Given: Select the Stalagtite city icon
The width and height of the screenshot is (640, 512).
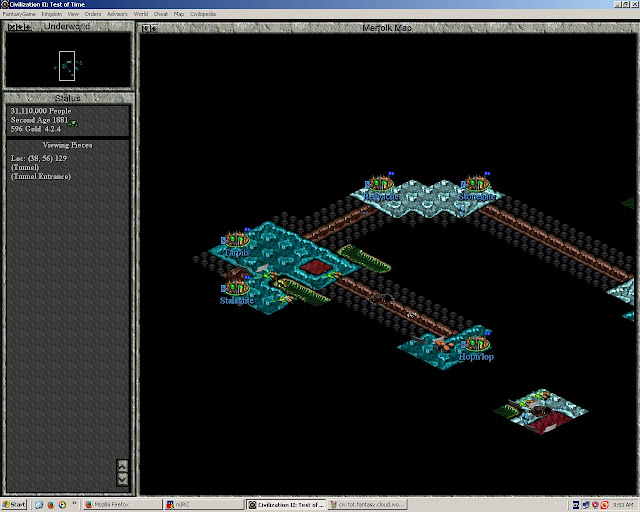Looking at the screenshot, I should (x=237, y=287).
